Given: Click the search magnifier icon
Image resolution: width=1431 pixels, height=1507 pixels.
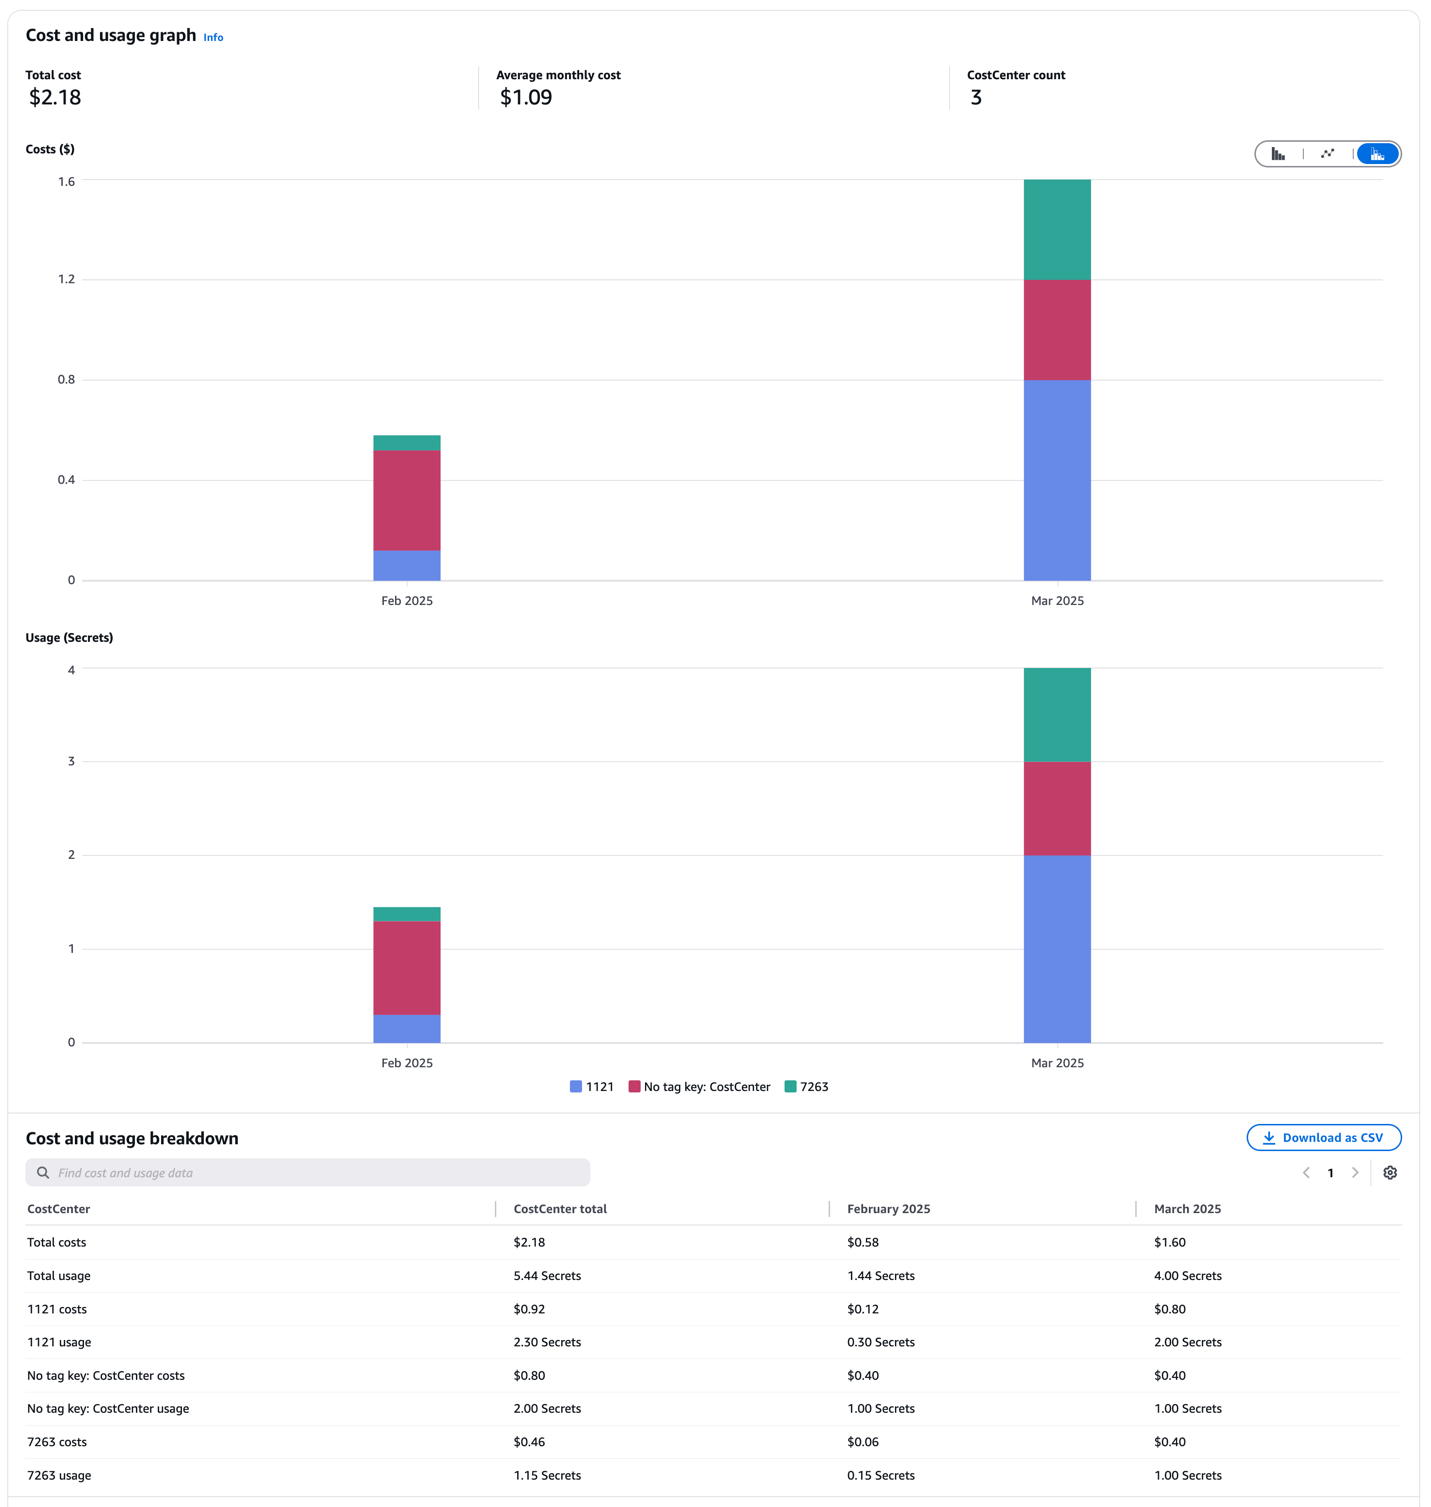Looking at the screenshot, I should pyautogui.click(x=42, y=1172).
